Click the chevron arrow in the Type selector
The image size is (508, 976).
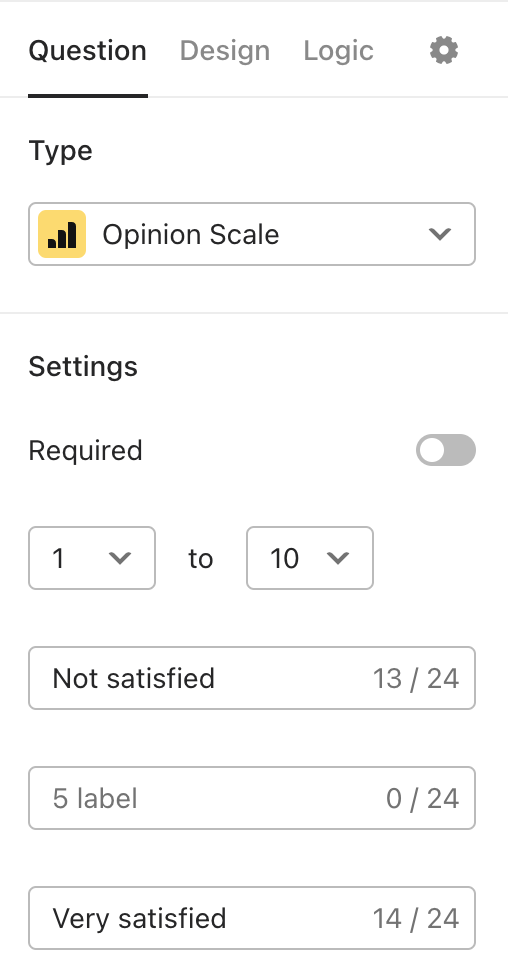point(440,235)
